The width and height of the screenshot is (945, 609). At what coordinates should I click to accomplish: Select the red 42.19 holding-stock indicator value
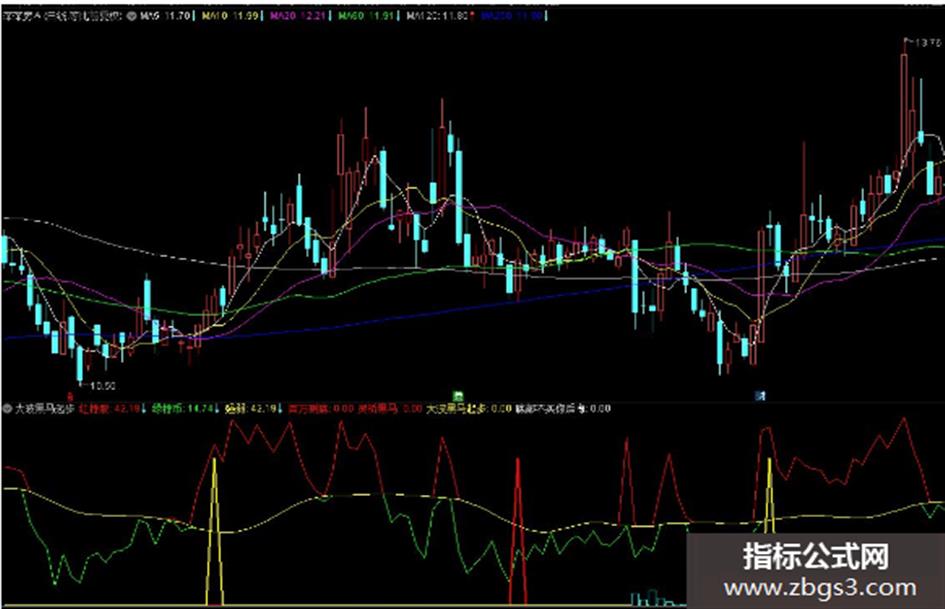click(110, 408)
